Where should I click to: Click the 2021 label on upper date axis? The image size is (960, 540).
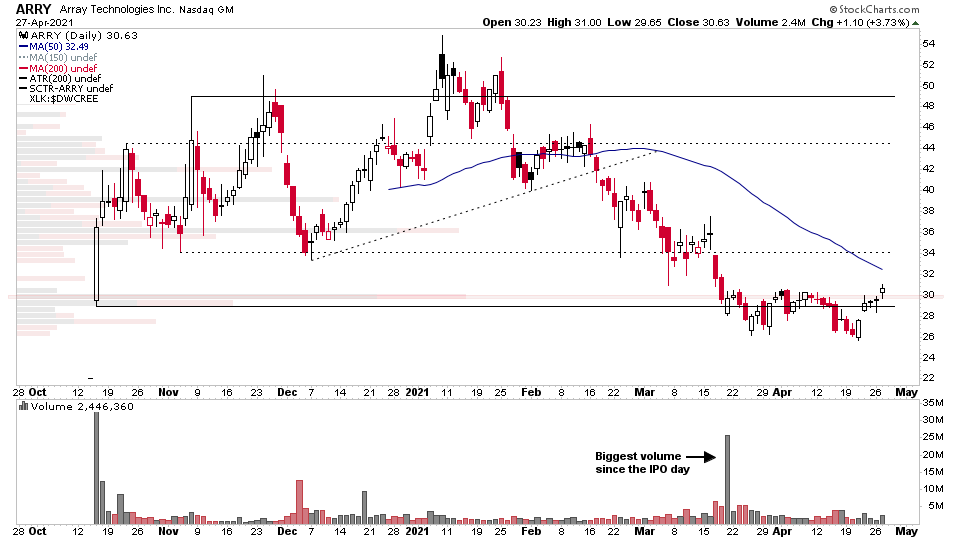click(x=417, y=392)
